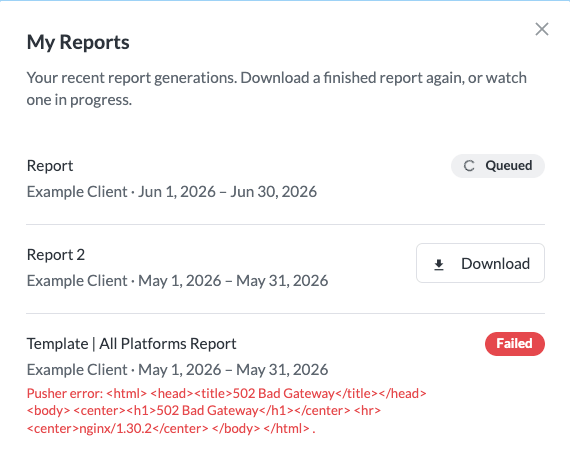Click the red Pusher error message
570x453 pixels.
(226, 411)
